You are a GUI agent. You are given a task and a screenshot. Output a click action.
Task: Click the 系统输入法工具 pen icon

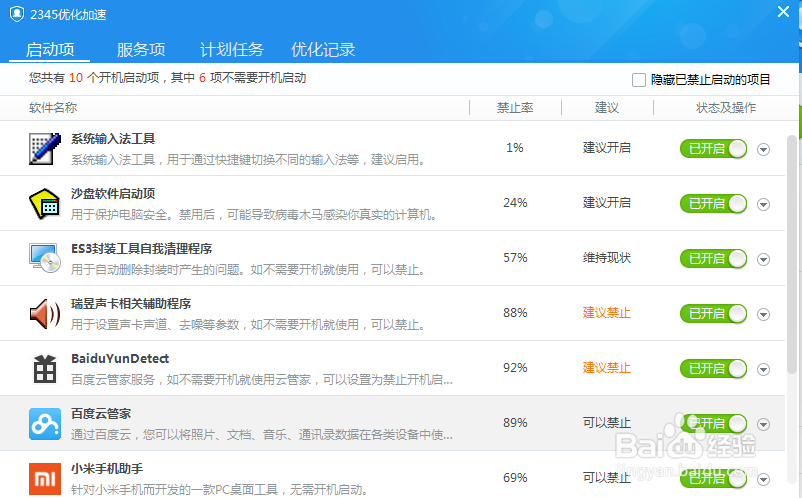44,148
